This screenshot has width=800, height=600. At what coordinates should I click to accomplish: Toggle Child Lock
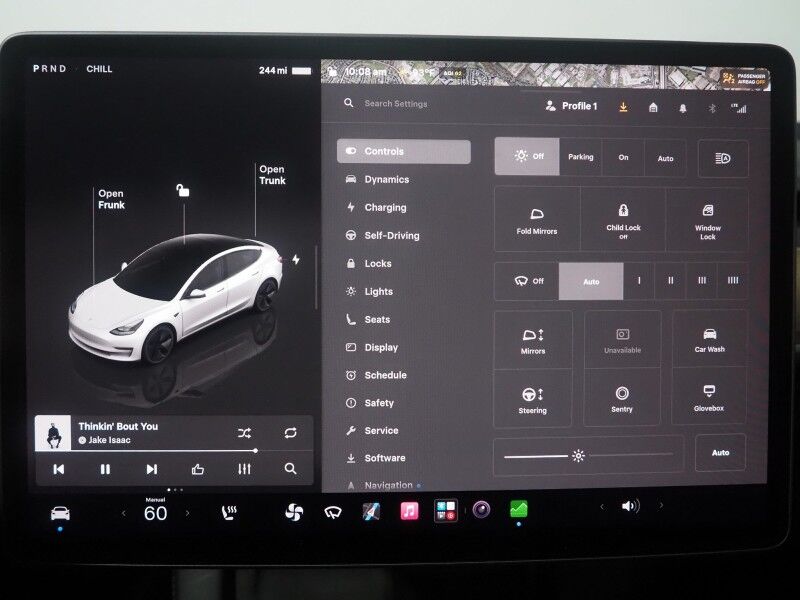click(x=623, y=220)
